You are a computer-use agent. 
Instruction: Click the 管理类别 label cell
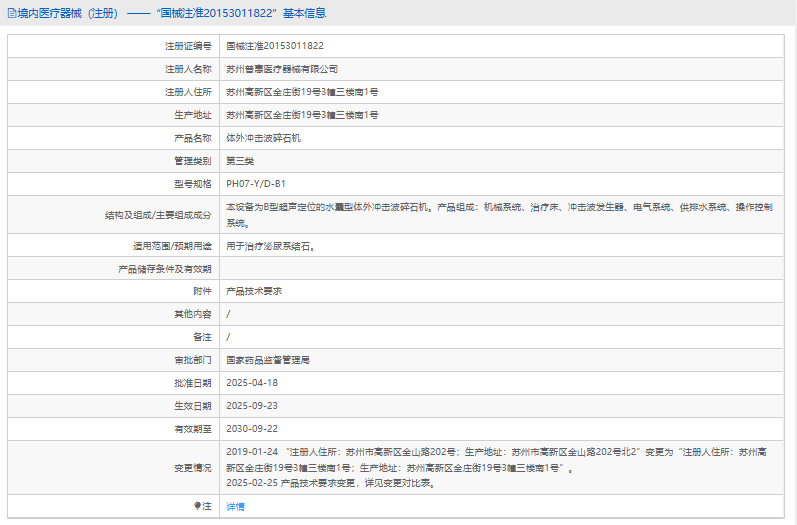[113, 161]
